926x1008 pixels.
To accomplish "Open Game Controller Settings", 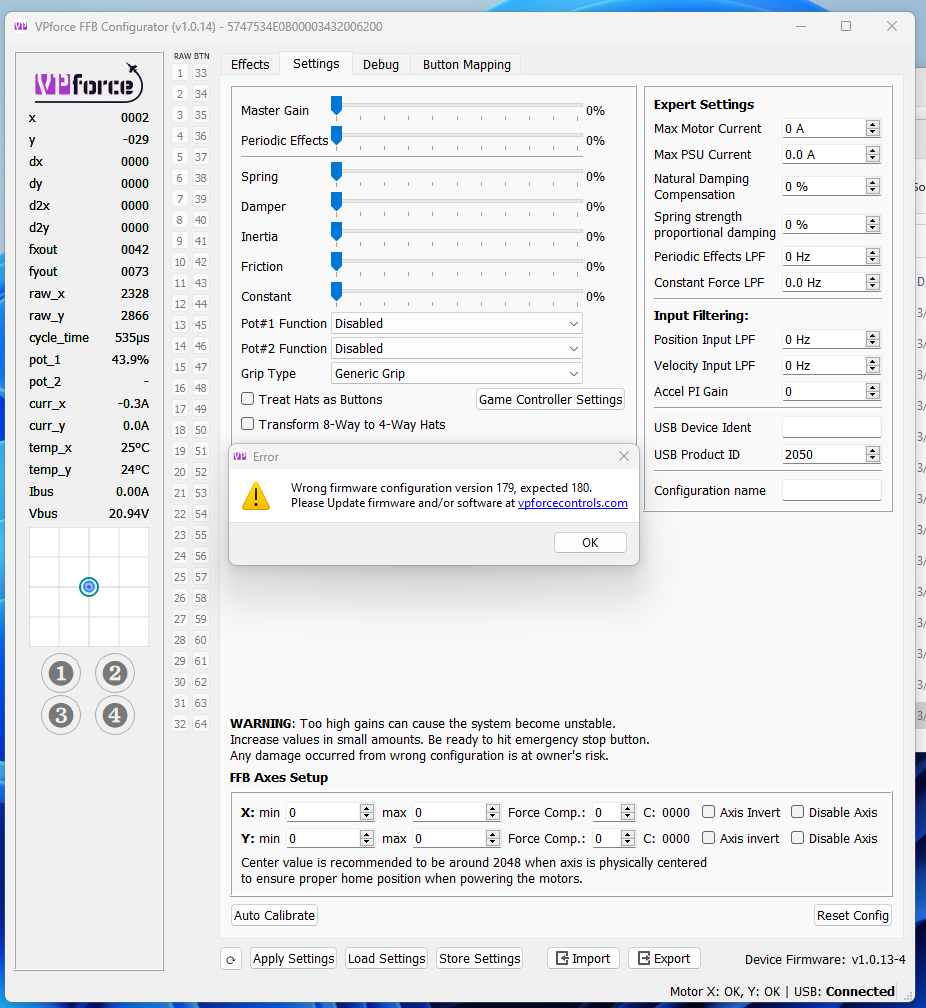I will [x=550, y=399].
